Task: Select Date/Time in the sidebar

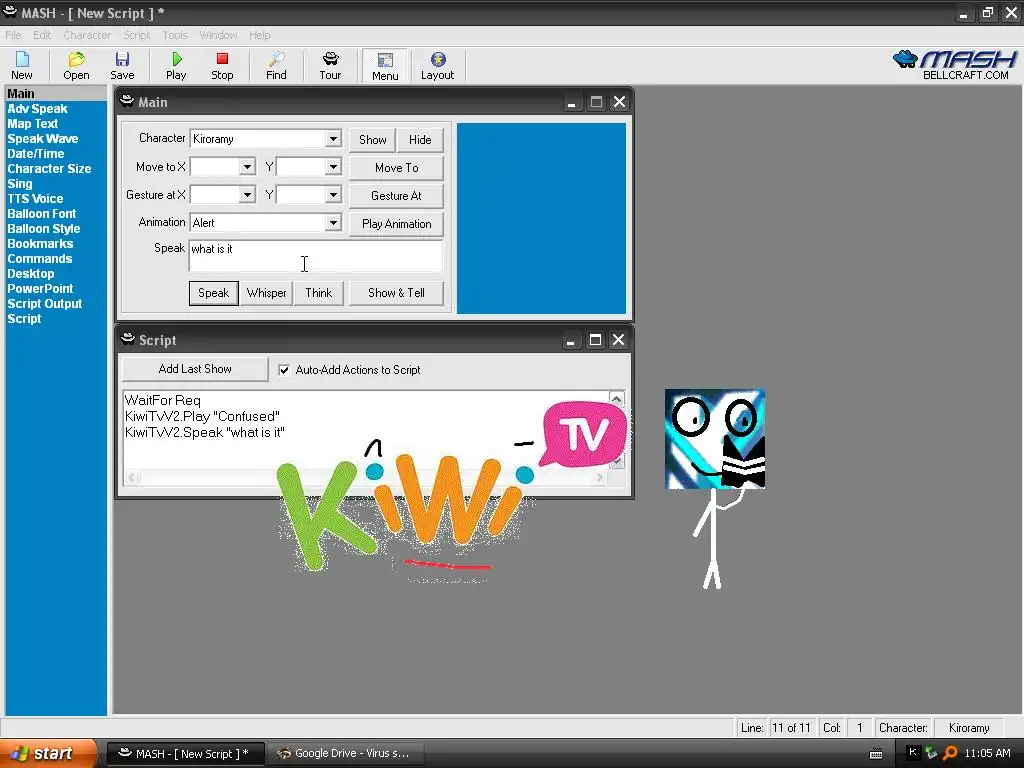Action: click(x=36, y=154)
